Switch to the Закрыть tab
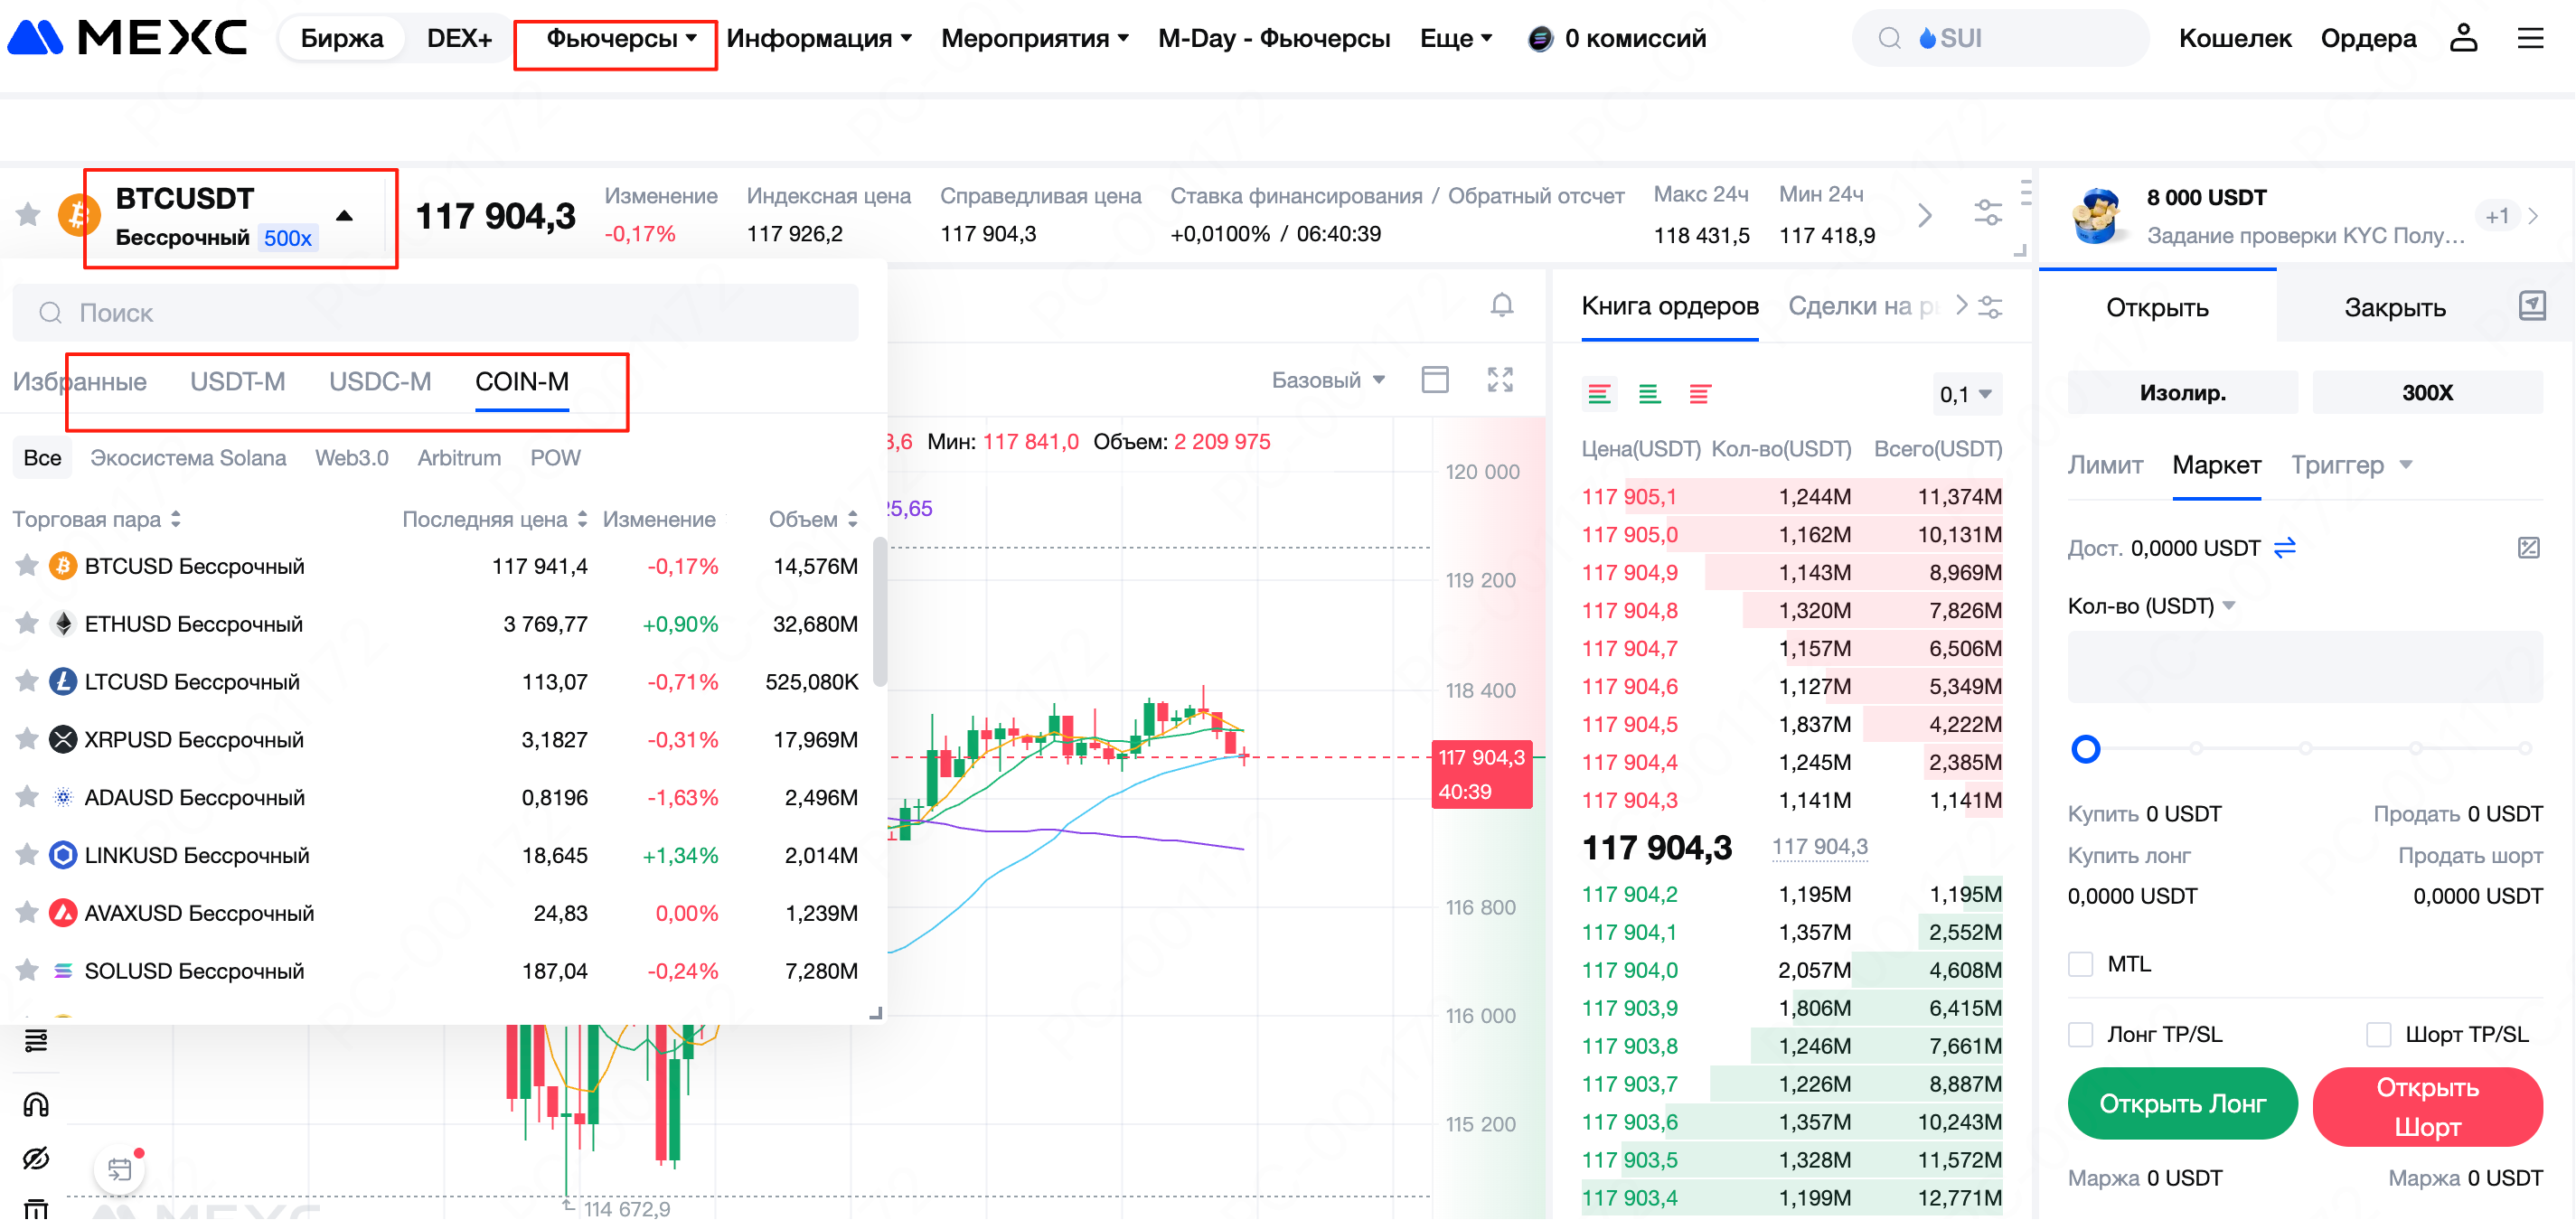Image resolution: width=2576 pixels, height=1220 pixels. click(2394, 307)
